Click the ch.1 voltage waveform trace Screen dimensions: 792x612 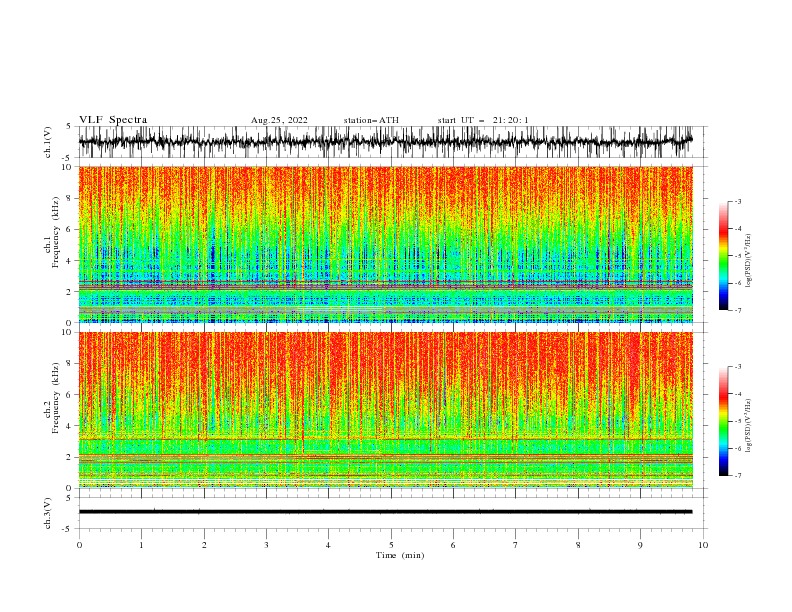tap(385, 141)
